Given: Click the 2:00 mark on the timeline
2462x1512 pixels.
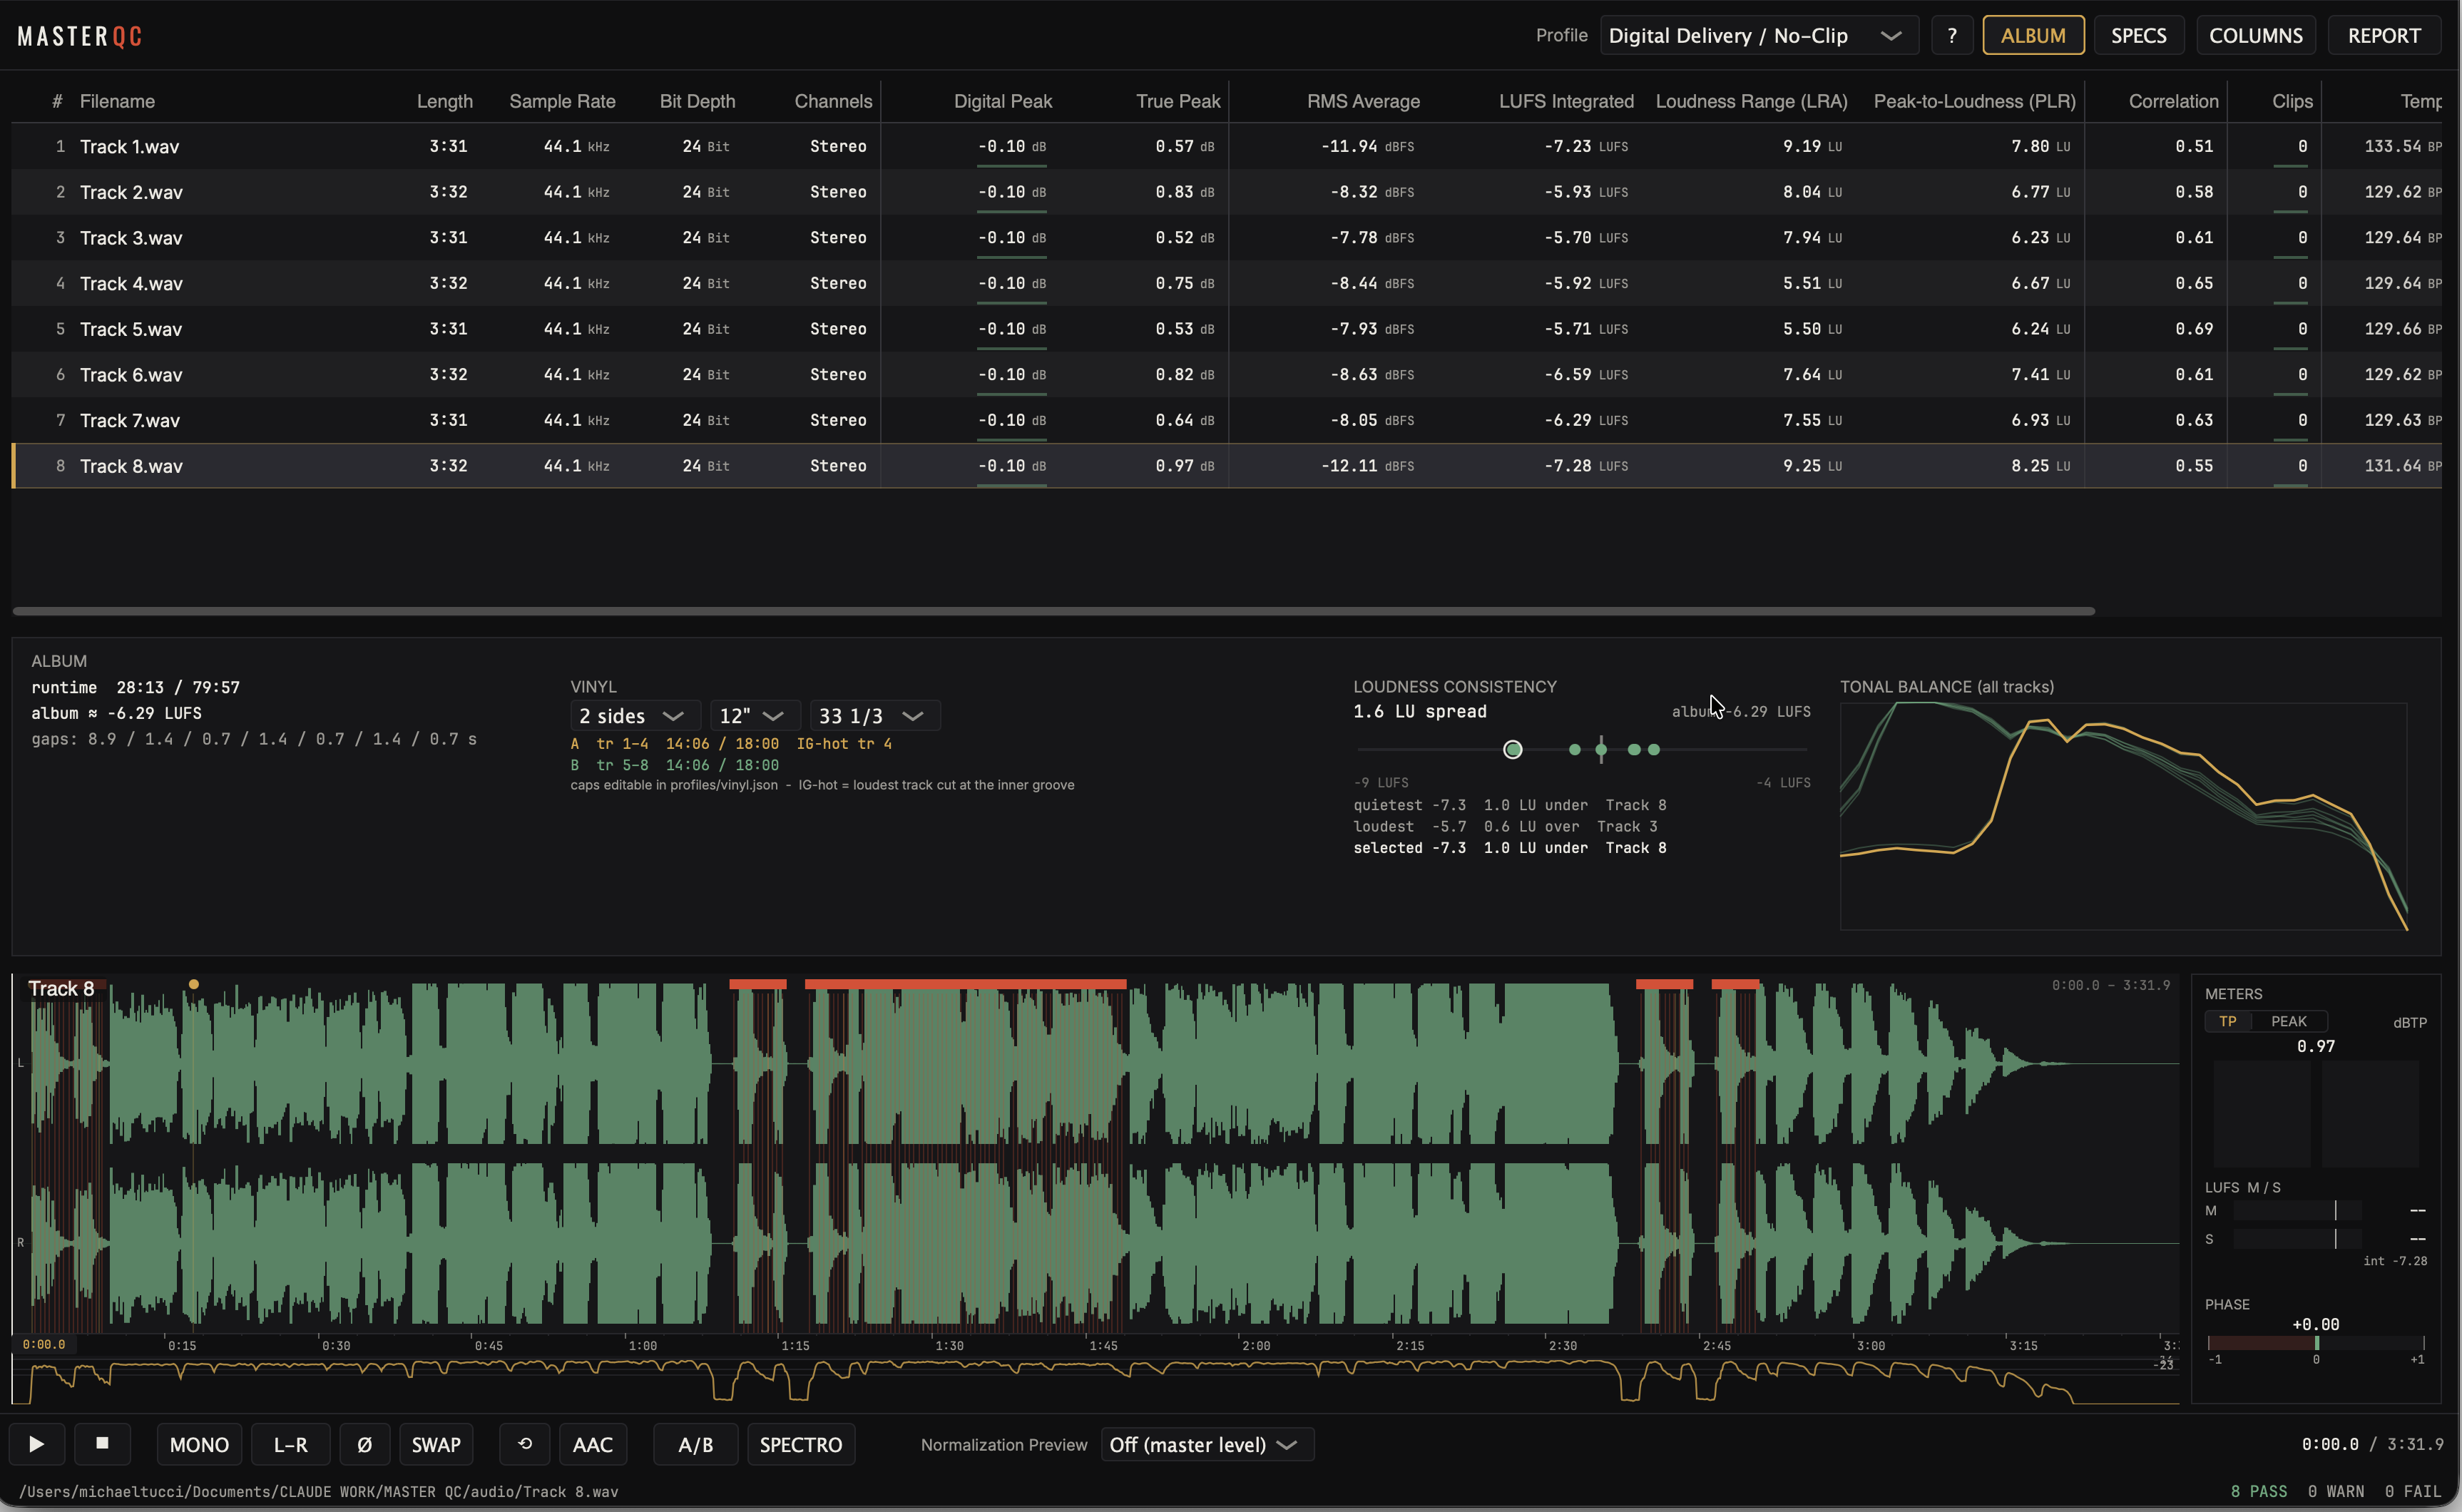Looking at the screenshot, I should click(1256, 1346).
